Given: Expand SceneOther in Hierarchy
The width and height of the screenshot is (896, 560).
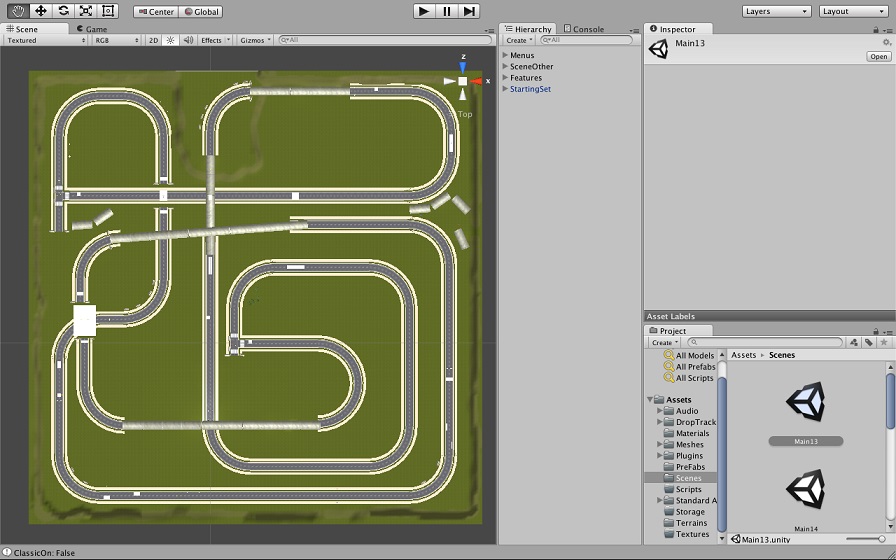Looking at the screenshot, I should click(x=505, y=66).
